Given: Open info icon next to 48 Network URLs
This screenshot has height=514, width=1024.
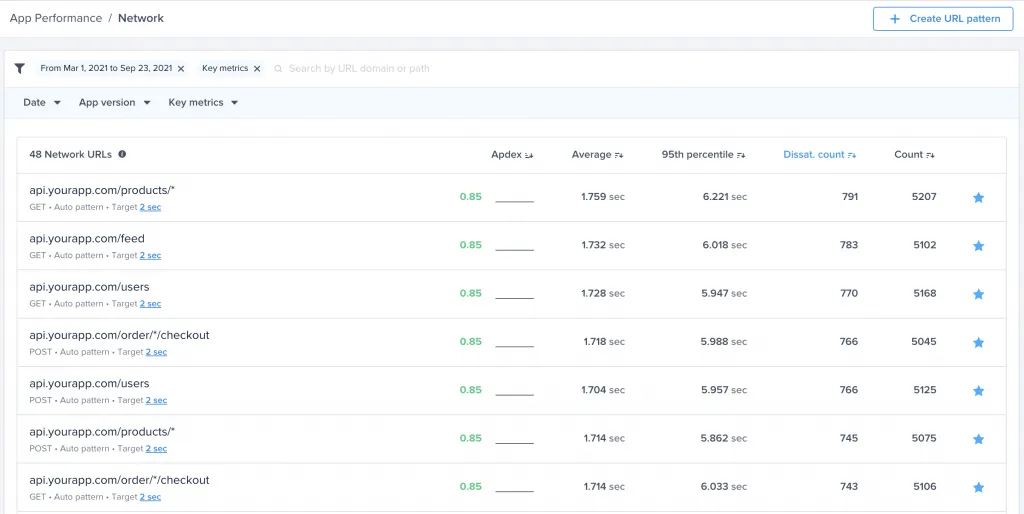Looking at the screenshot, I should (122, 155).
